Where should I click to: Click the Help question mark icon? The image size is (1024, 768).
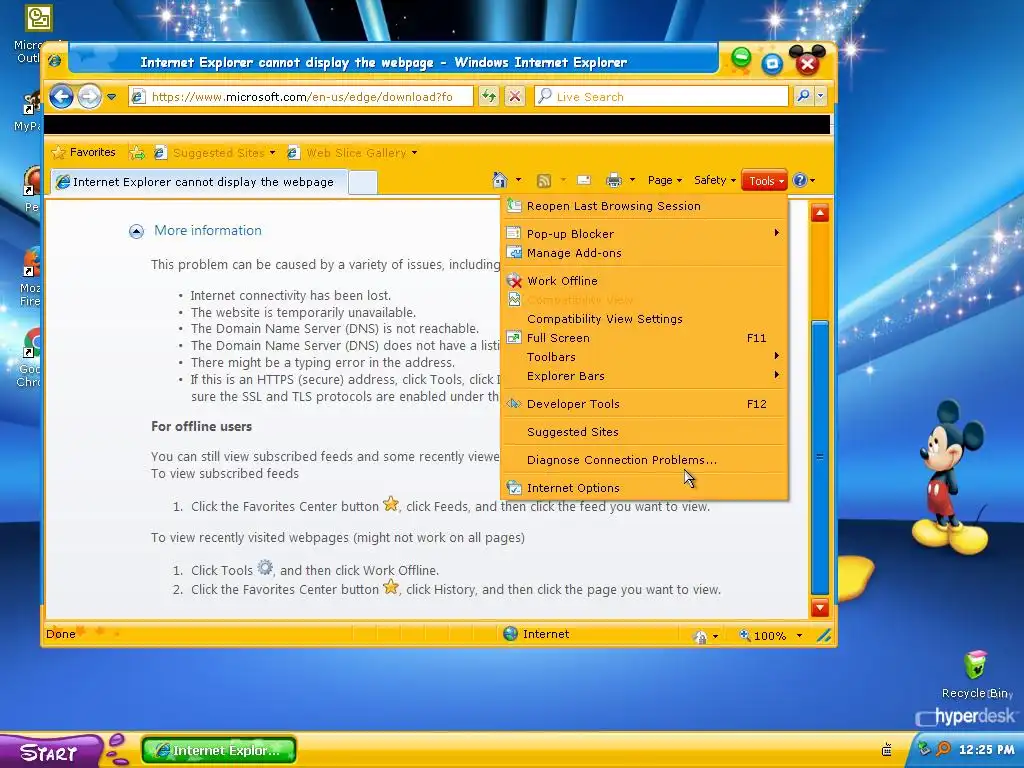pyautogui.click(x=800, y=180)
